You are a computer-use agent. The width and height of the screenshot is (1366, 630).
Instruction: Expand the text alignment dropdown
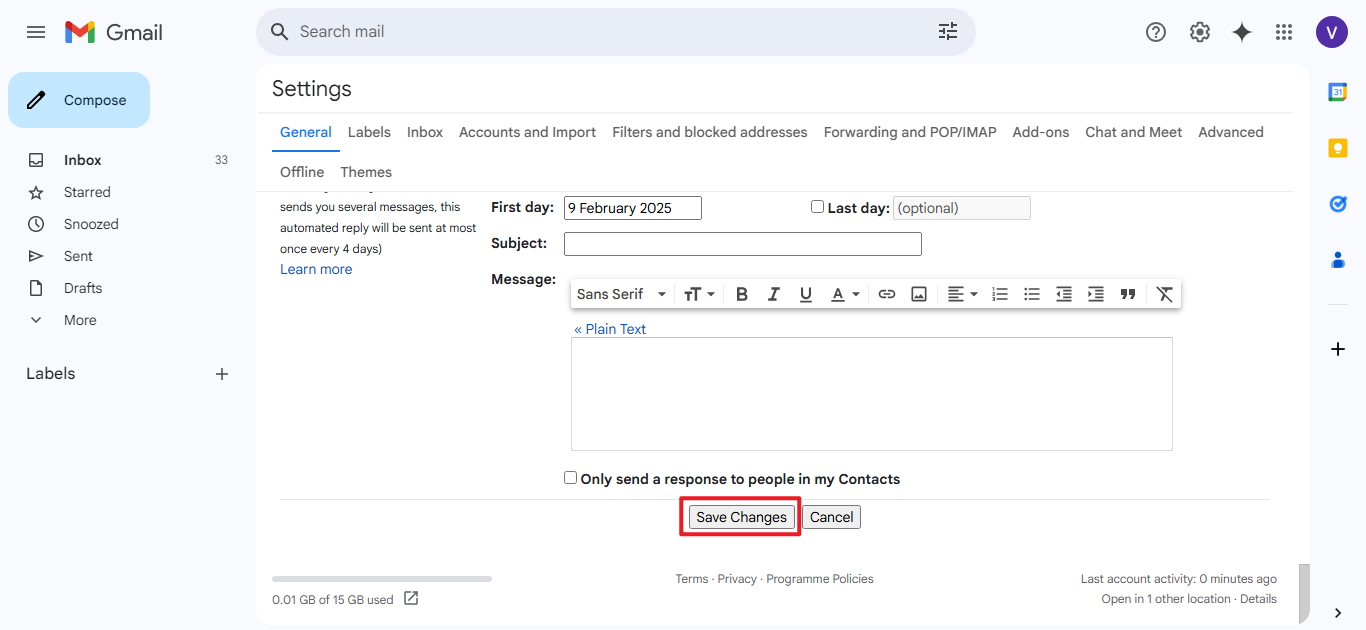962,294
